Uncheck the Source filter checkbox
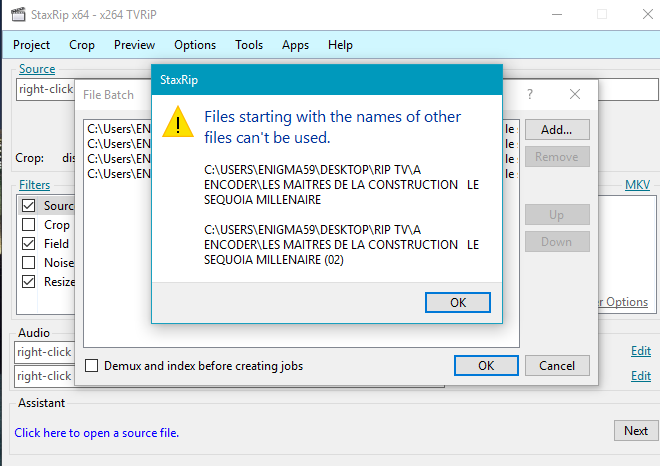Screen dimensions: 660x466 [28, 205]
